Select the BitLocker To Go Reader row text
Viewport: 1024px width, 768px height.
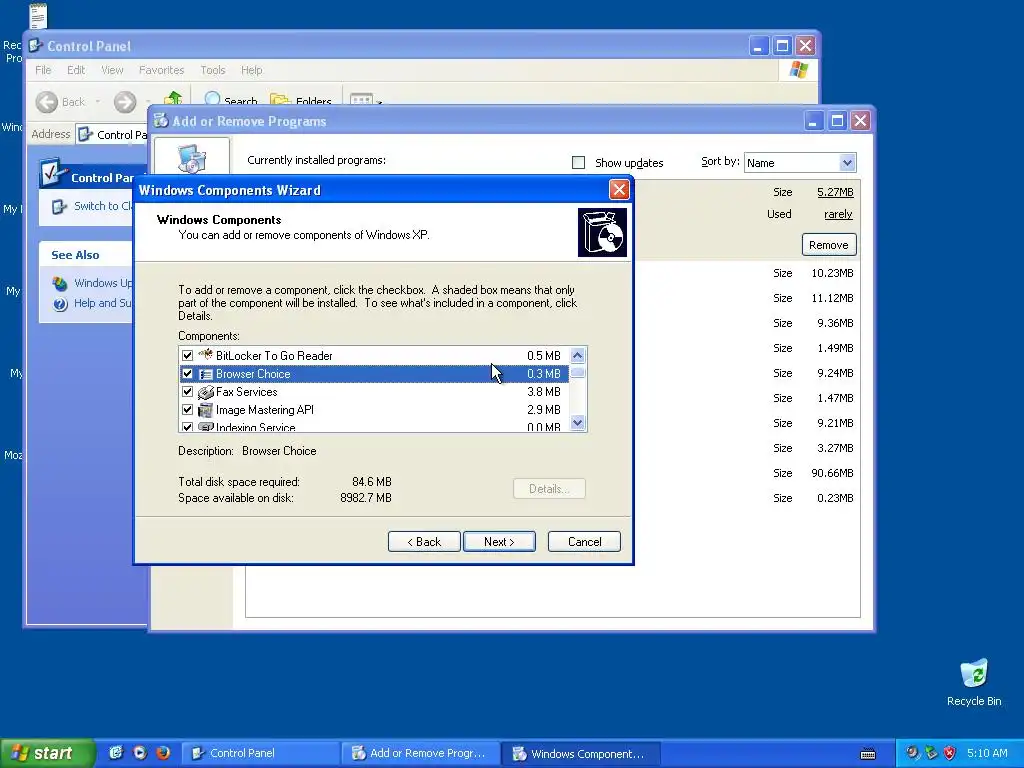[x=274, y=355]
